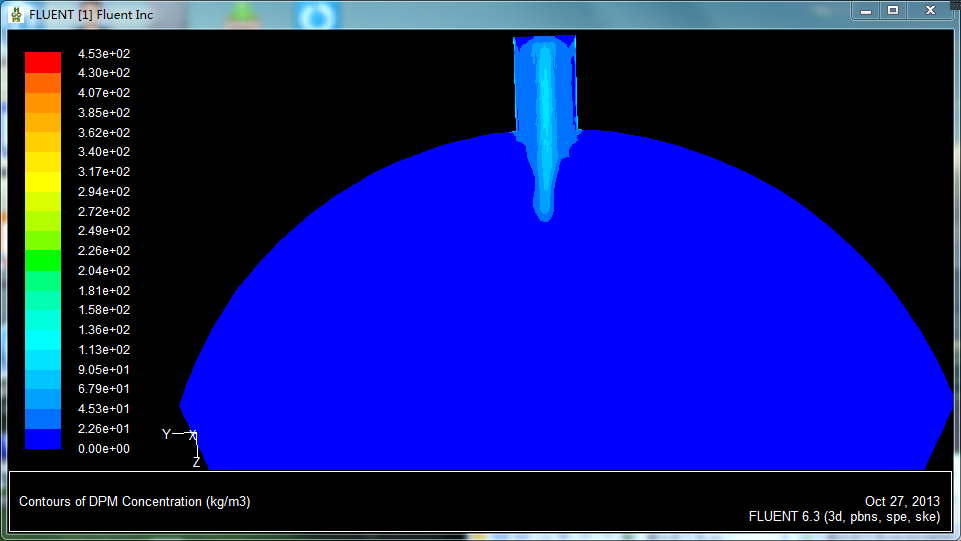Viewport: 961px width, 541px height.
Task: Click the 2.94e+02 legend value
Action: [x=104, y=192]
